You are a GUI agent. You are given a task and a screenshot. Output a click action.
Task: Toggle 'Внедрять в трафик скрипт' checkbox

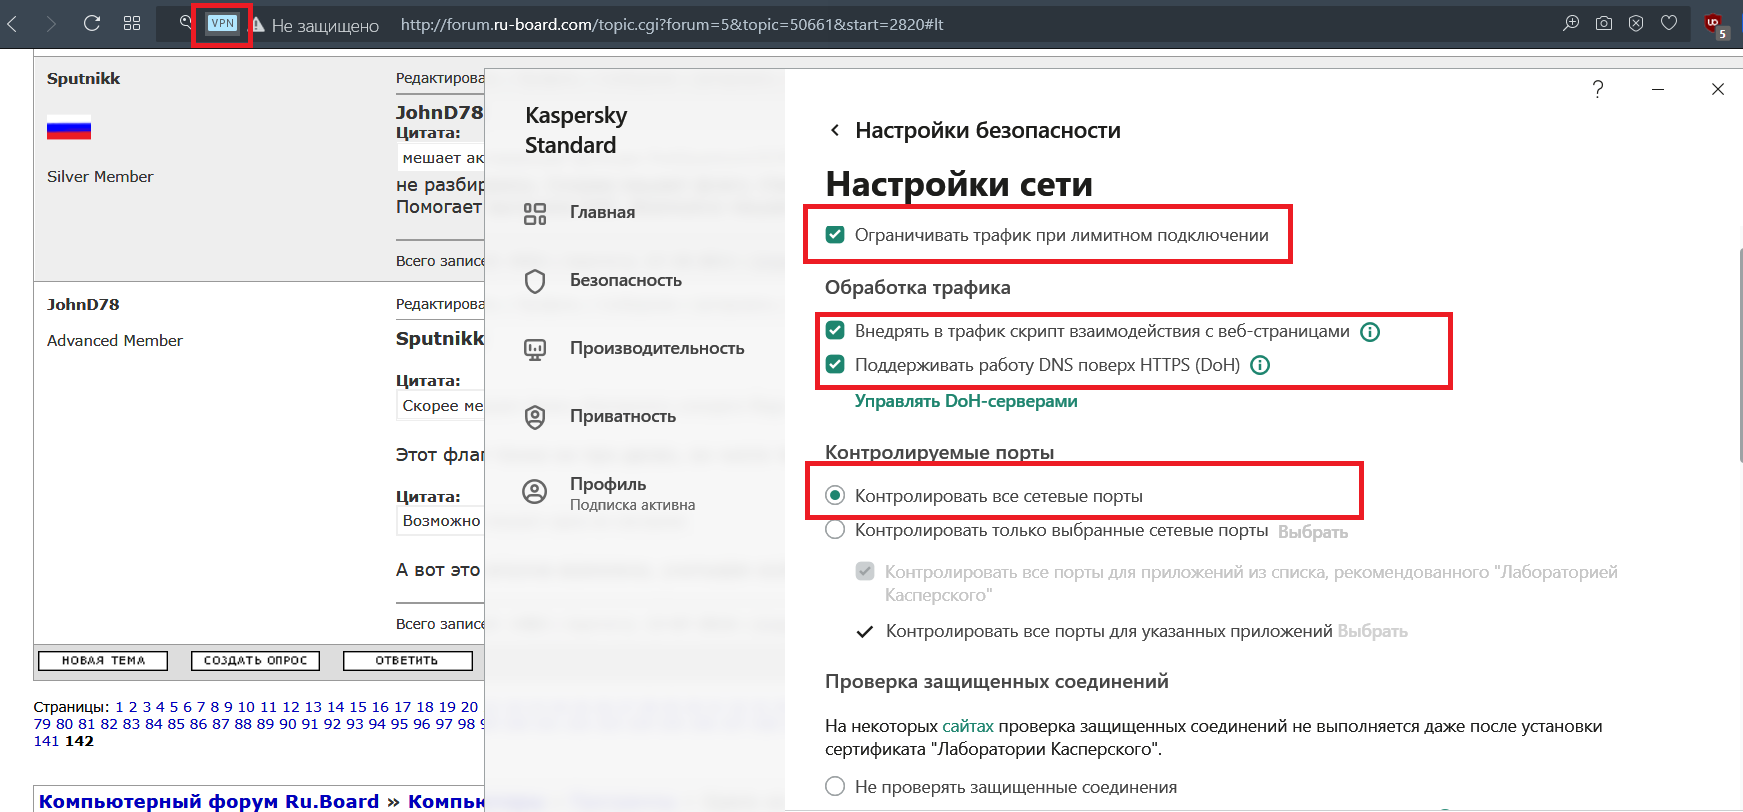coord(835,331)
